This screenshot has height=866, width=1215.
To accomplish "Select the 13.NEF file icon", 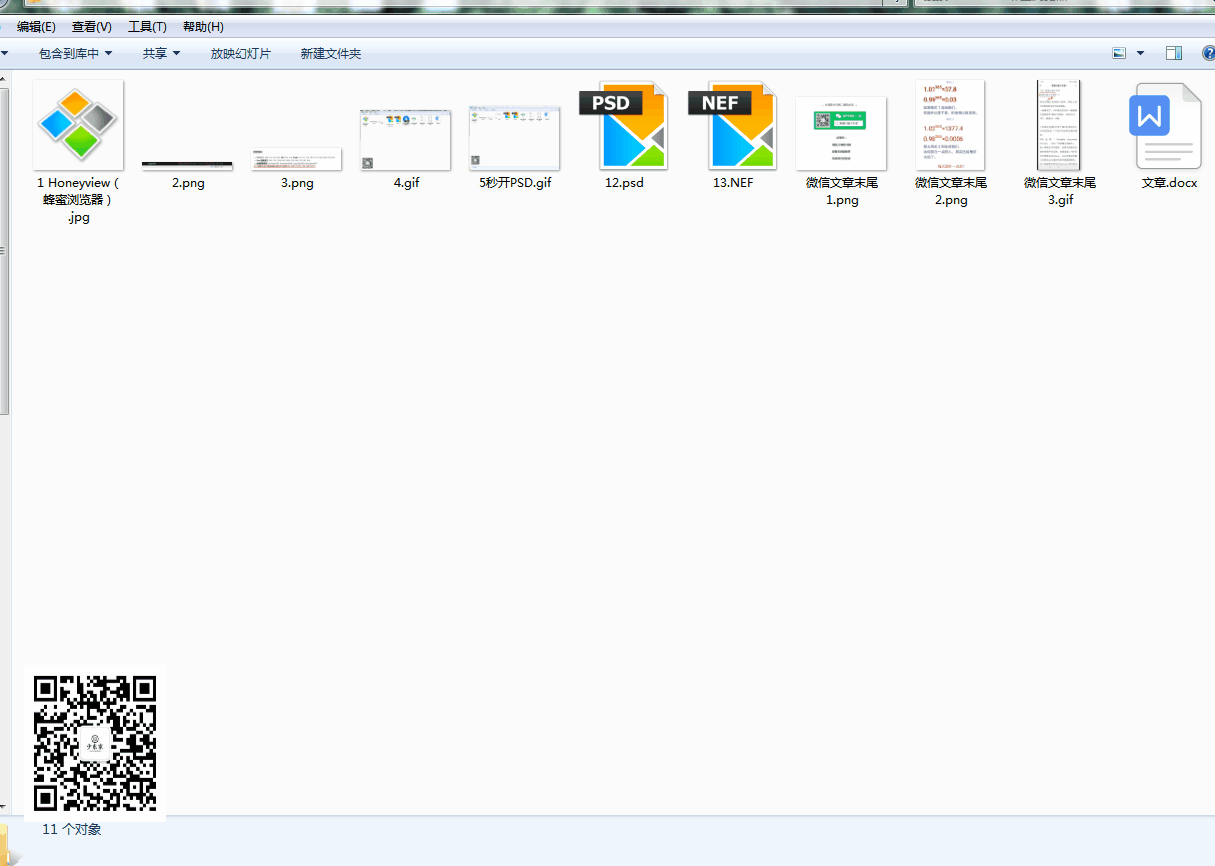I will (x=732, y=125).
